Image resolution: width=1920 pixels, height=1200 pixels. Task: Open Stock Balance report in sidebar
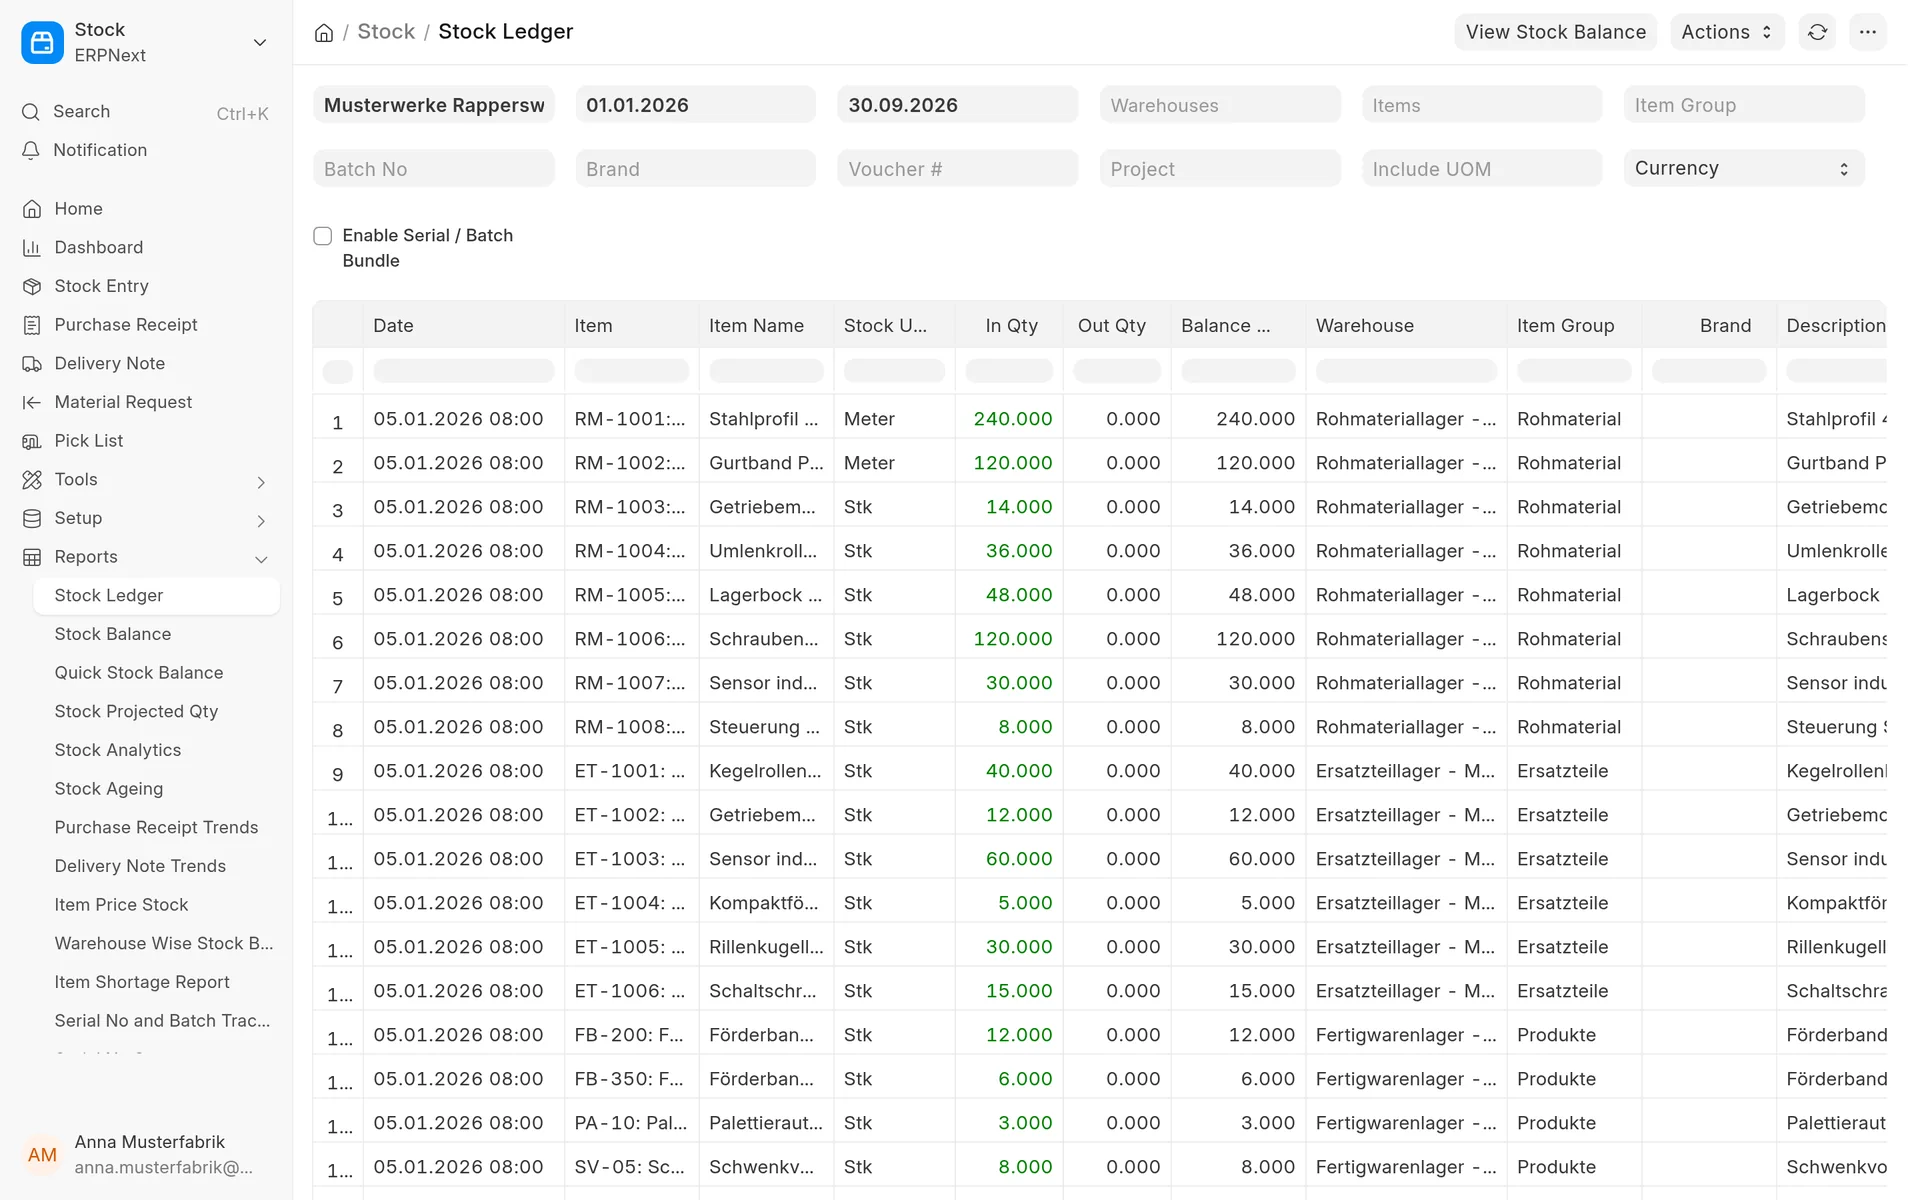113,634
